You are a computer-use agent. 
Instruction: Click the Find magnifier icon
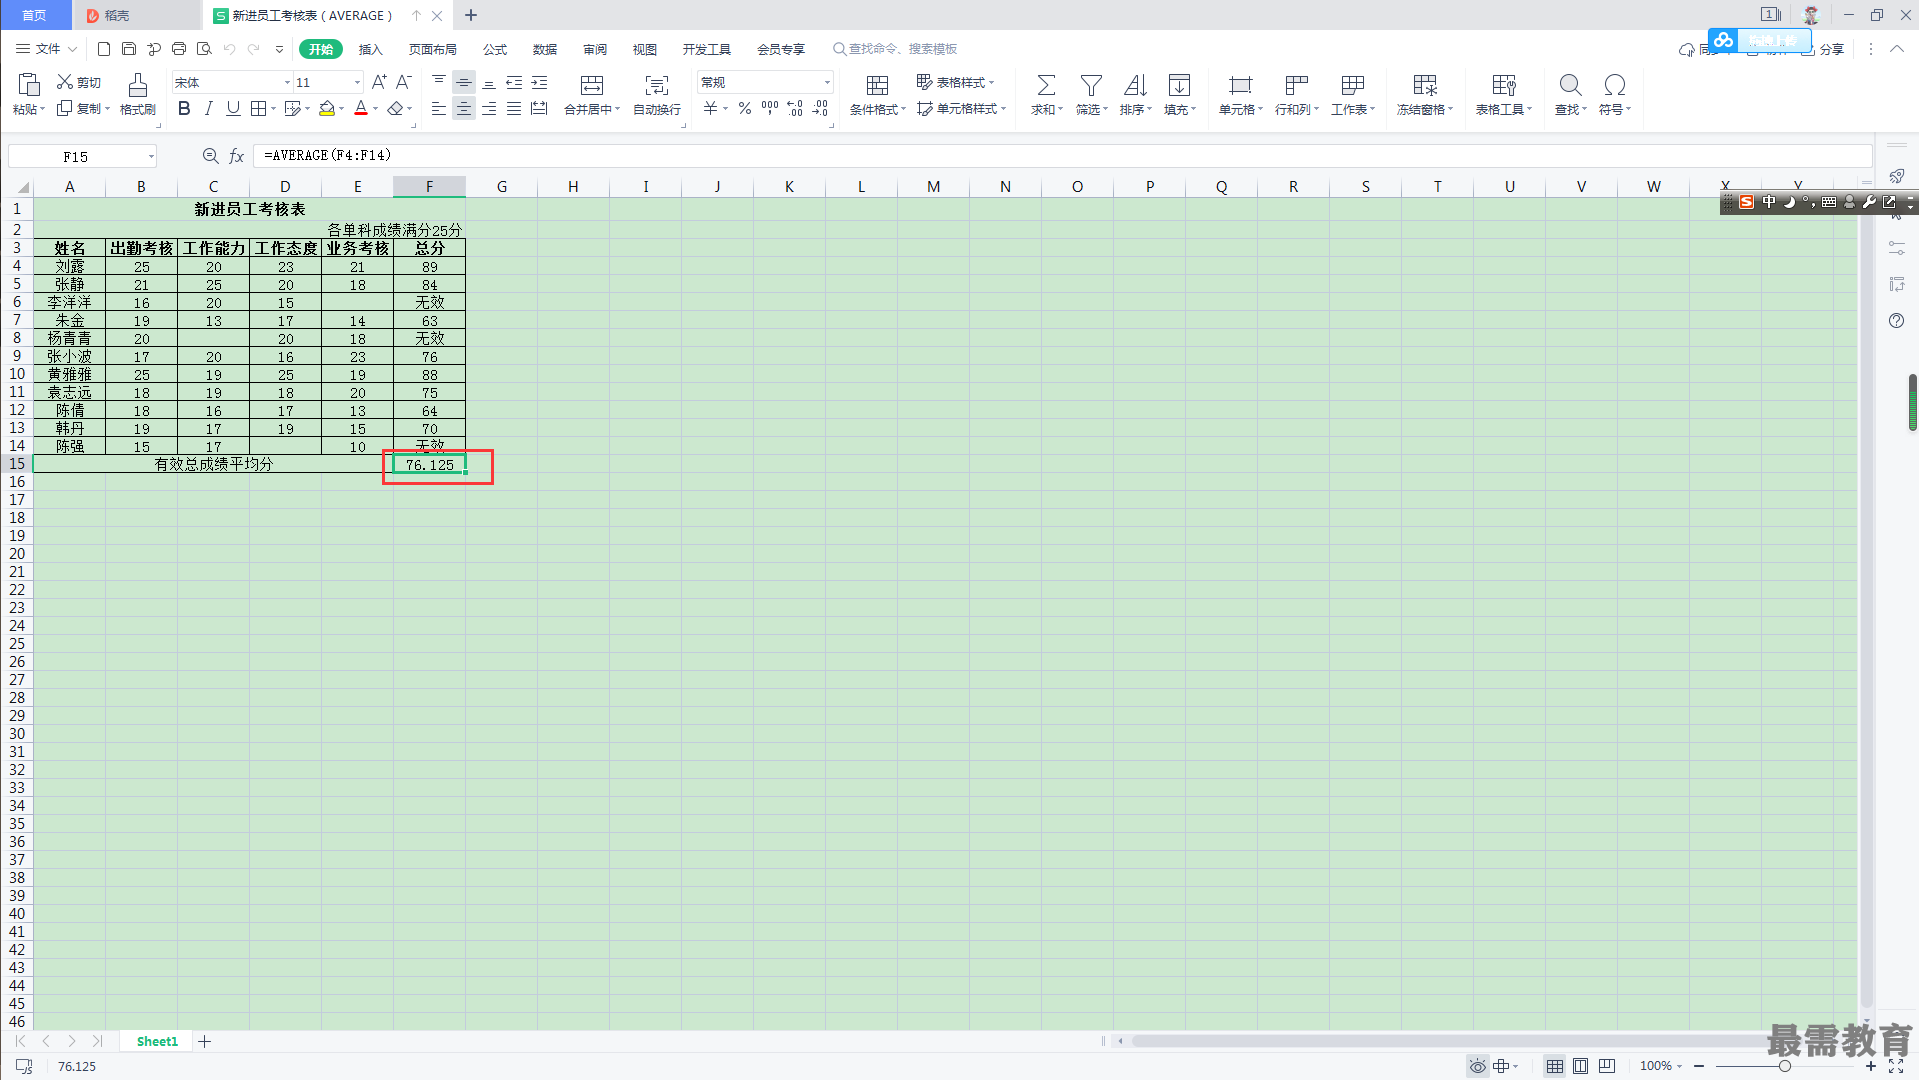[1570, 85]
